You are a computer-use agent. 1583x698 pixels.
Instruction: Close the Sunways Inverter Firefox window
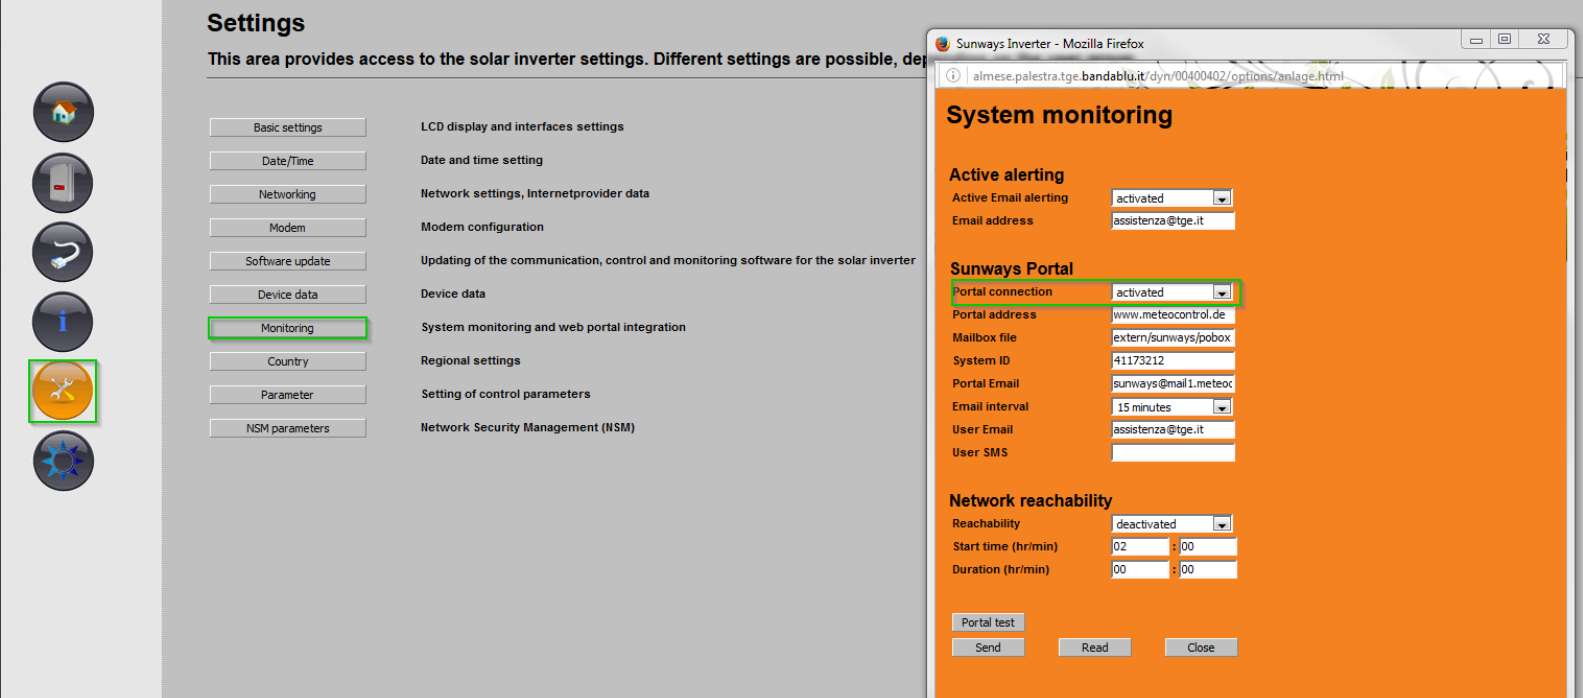[x=1544, y=40]
